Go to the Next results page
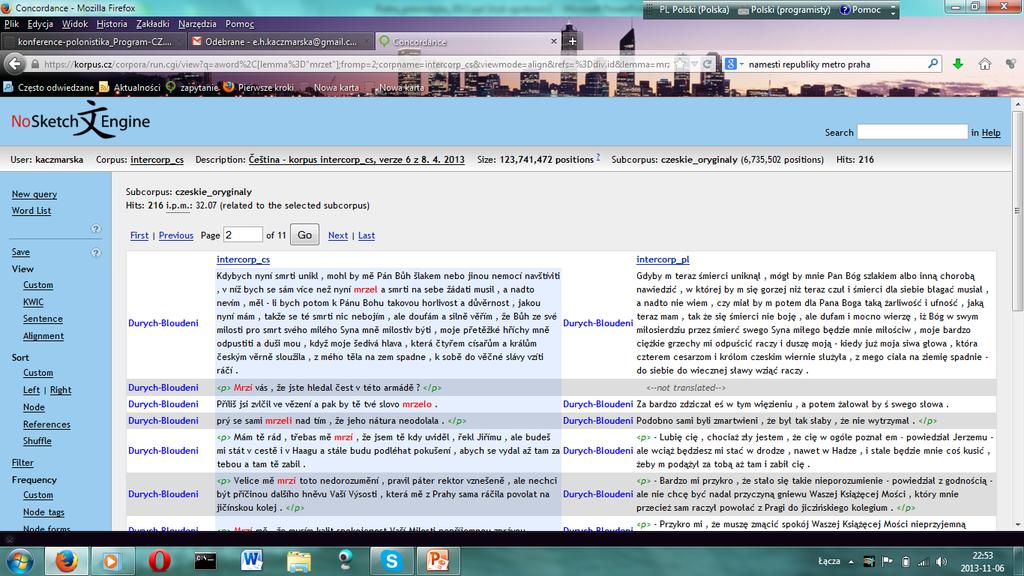The image size is (1024, 576). (338, 236)
